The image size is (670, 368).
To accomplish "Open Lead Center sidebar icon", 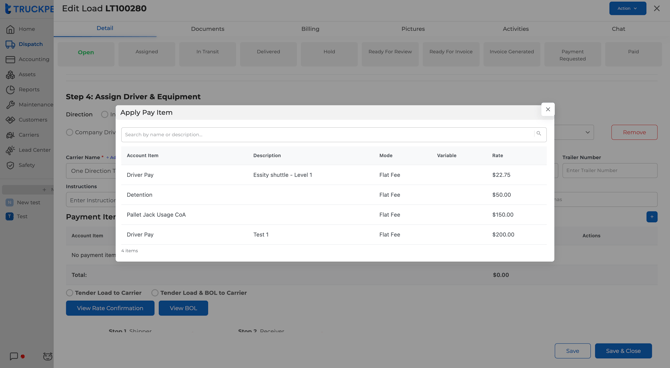I will [x=10, y=150].
